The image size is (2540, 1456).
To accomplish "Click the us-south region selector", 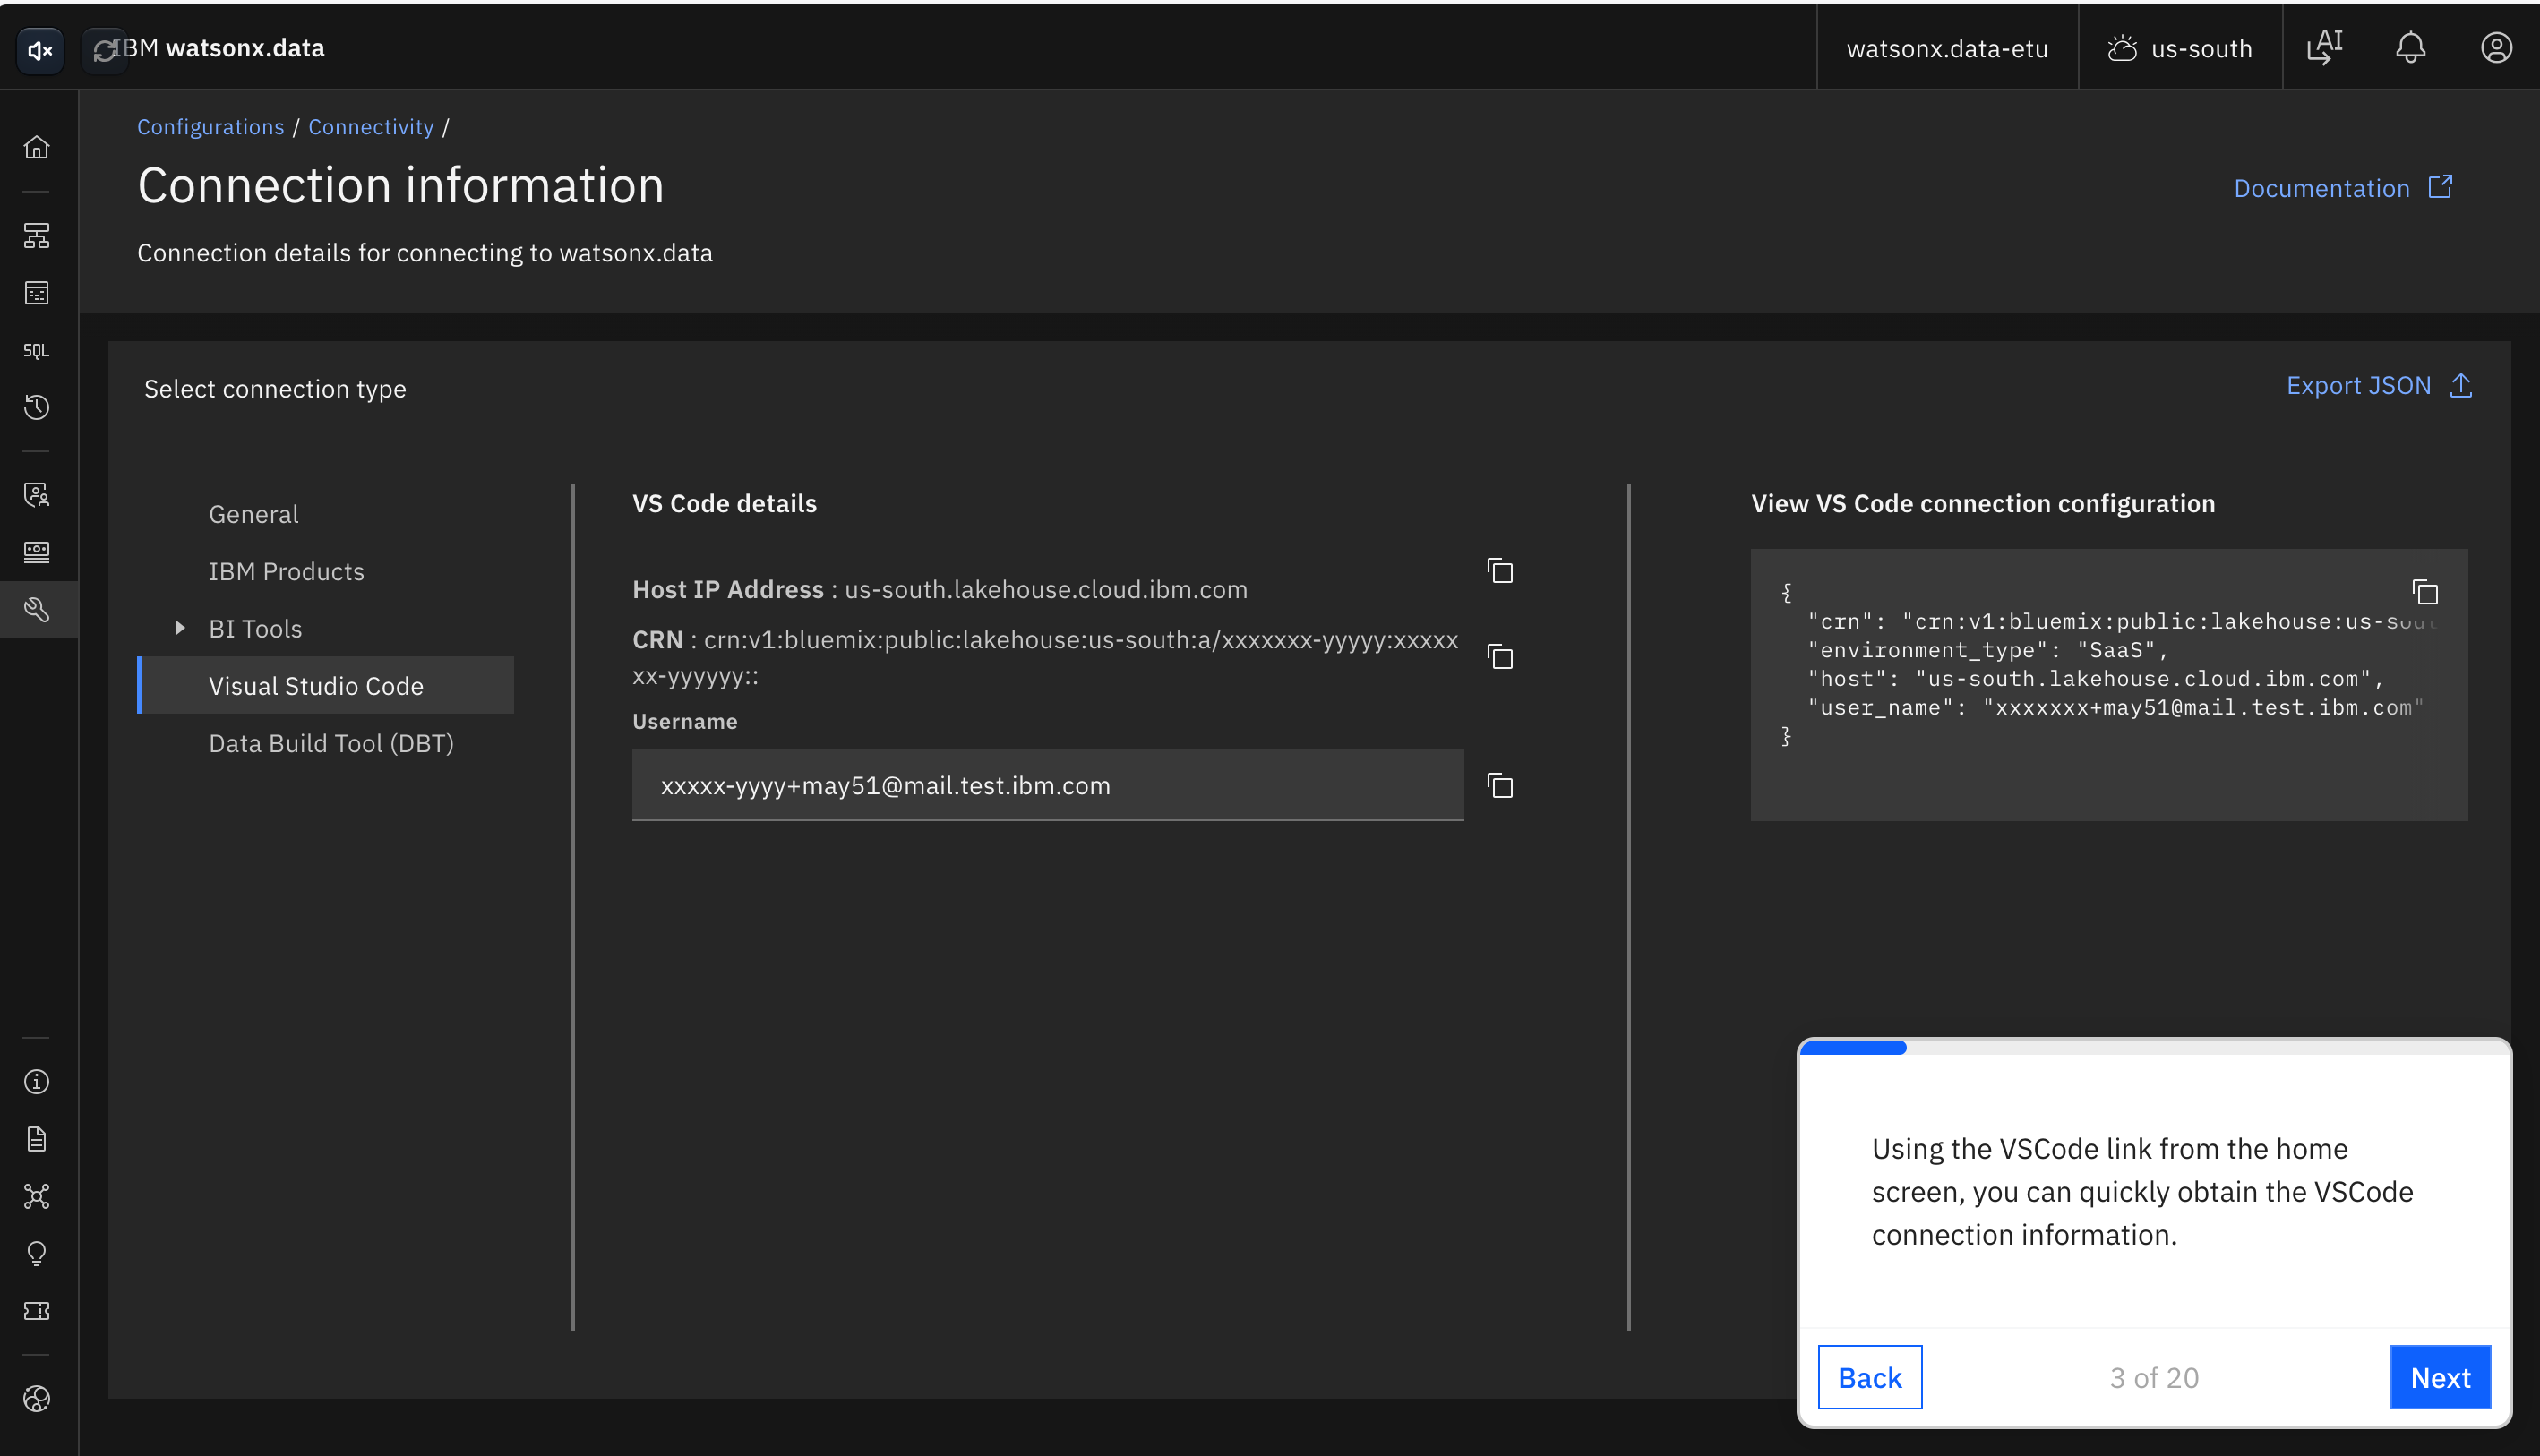I will pos(2180,48).
